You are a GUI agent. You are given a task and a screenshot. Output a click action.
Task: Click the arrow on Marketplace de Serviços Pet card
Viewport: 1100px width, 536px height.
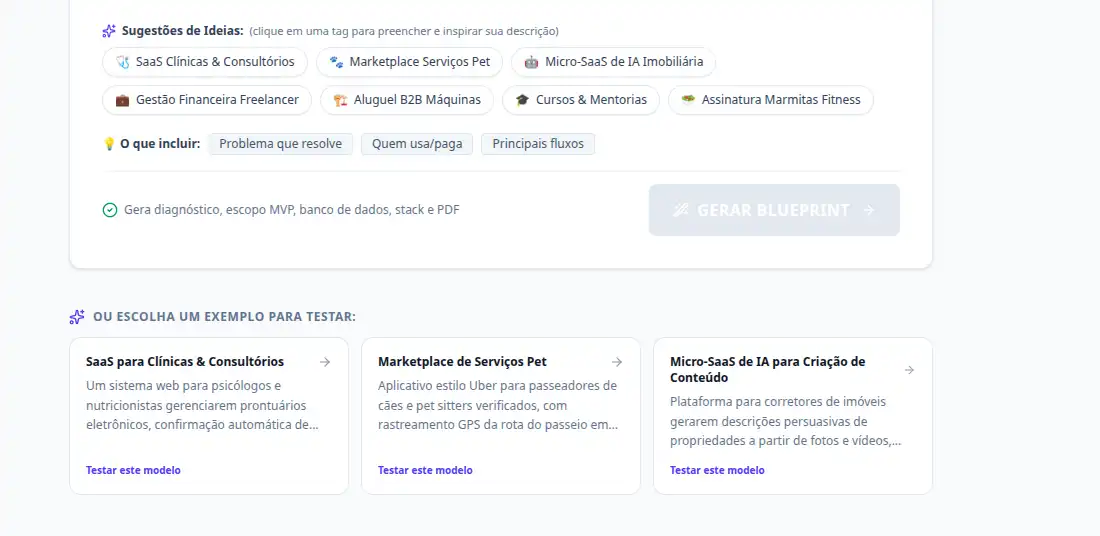tap(617, 362)
